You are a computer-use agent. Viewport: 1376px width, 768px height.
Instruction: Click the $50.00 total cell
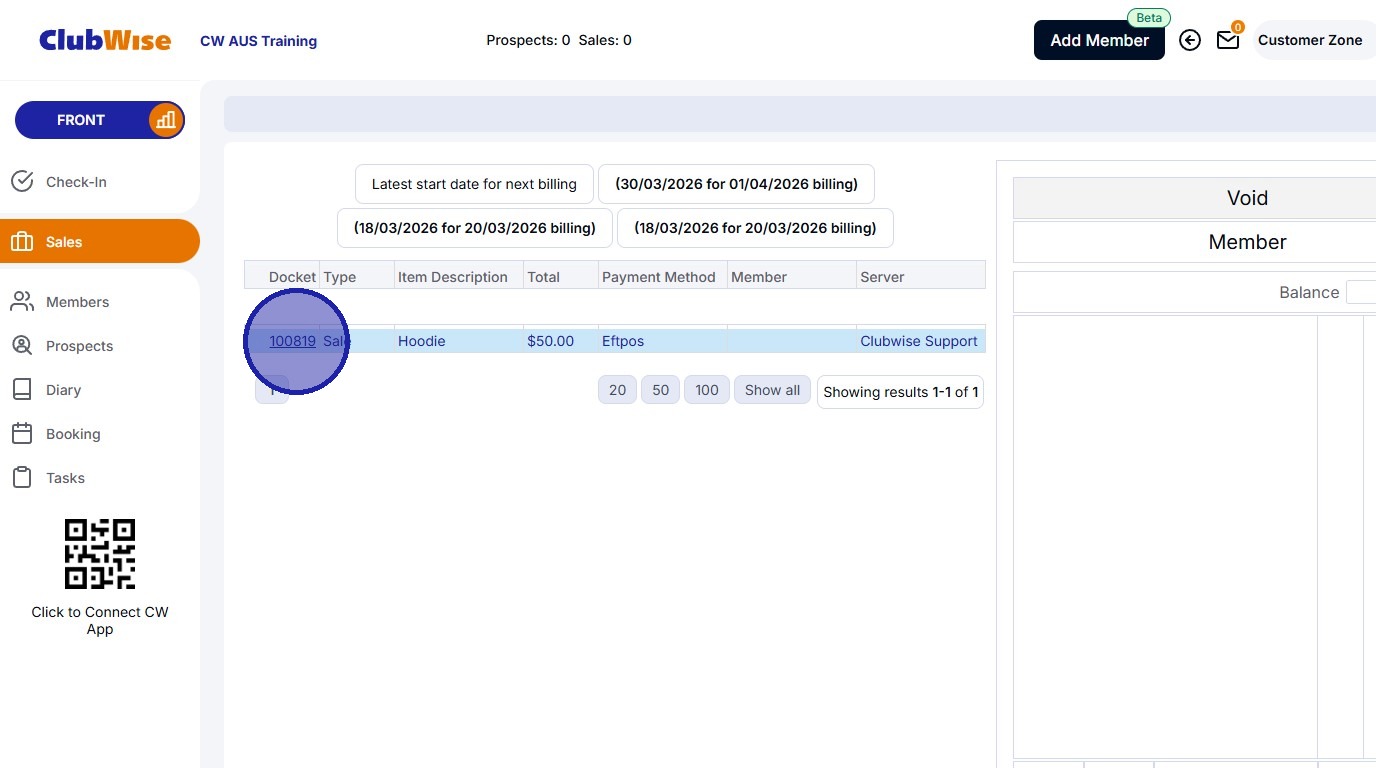click(560, 341)
